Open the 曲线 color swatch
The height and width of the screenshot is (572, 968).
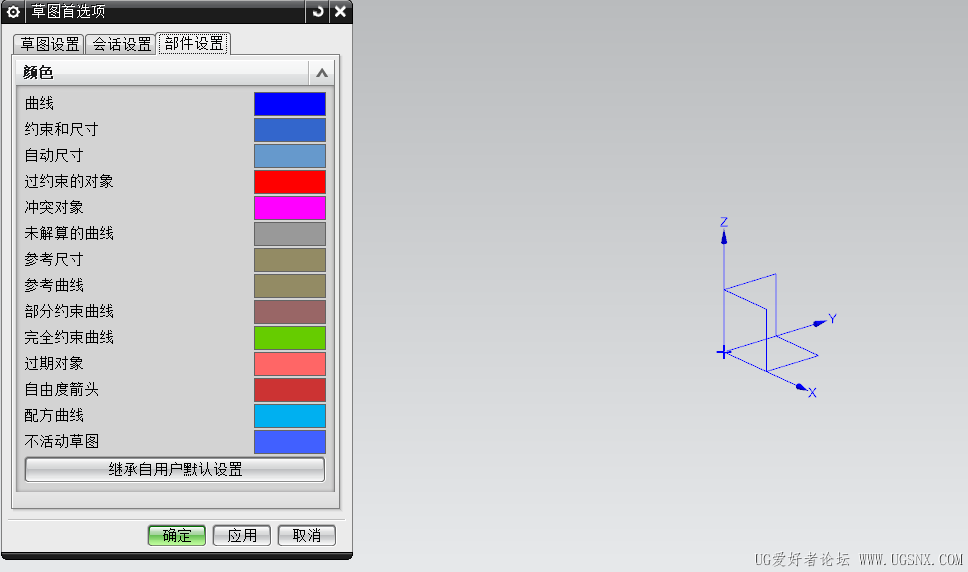pyautogui.click(x=290, y=104)
